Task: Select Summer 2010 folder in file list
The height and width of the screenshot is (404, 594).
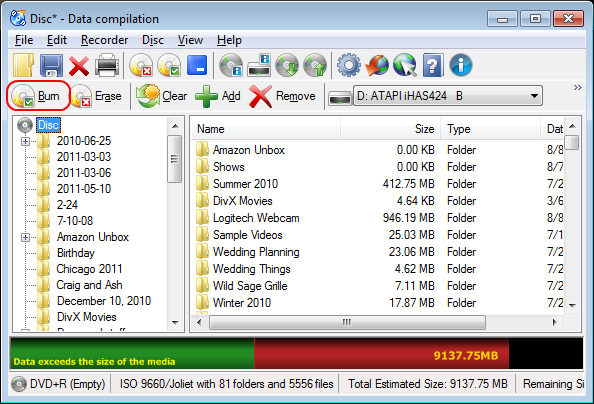Action: tap(245, 184)
